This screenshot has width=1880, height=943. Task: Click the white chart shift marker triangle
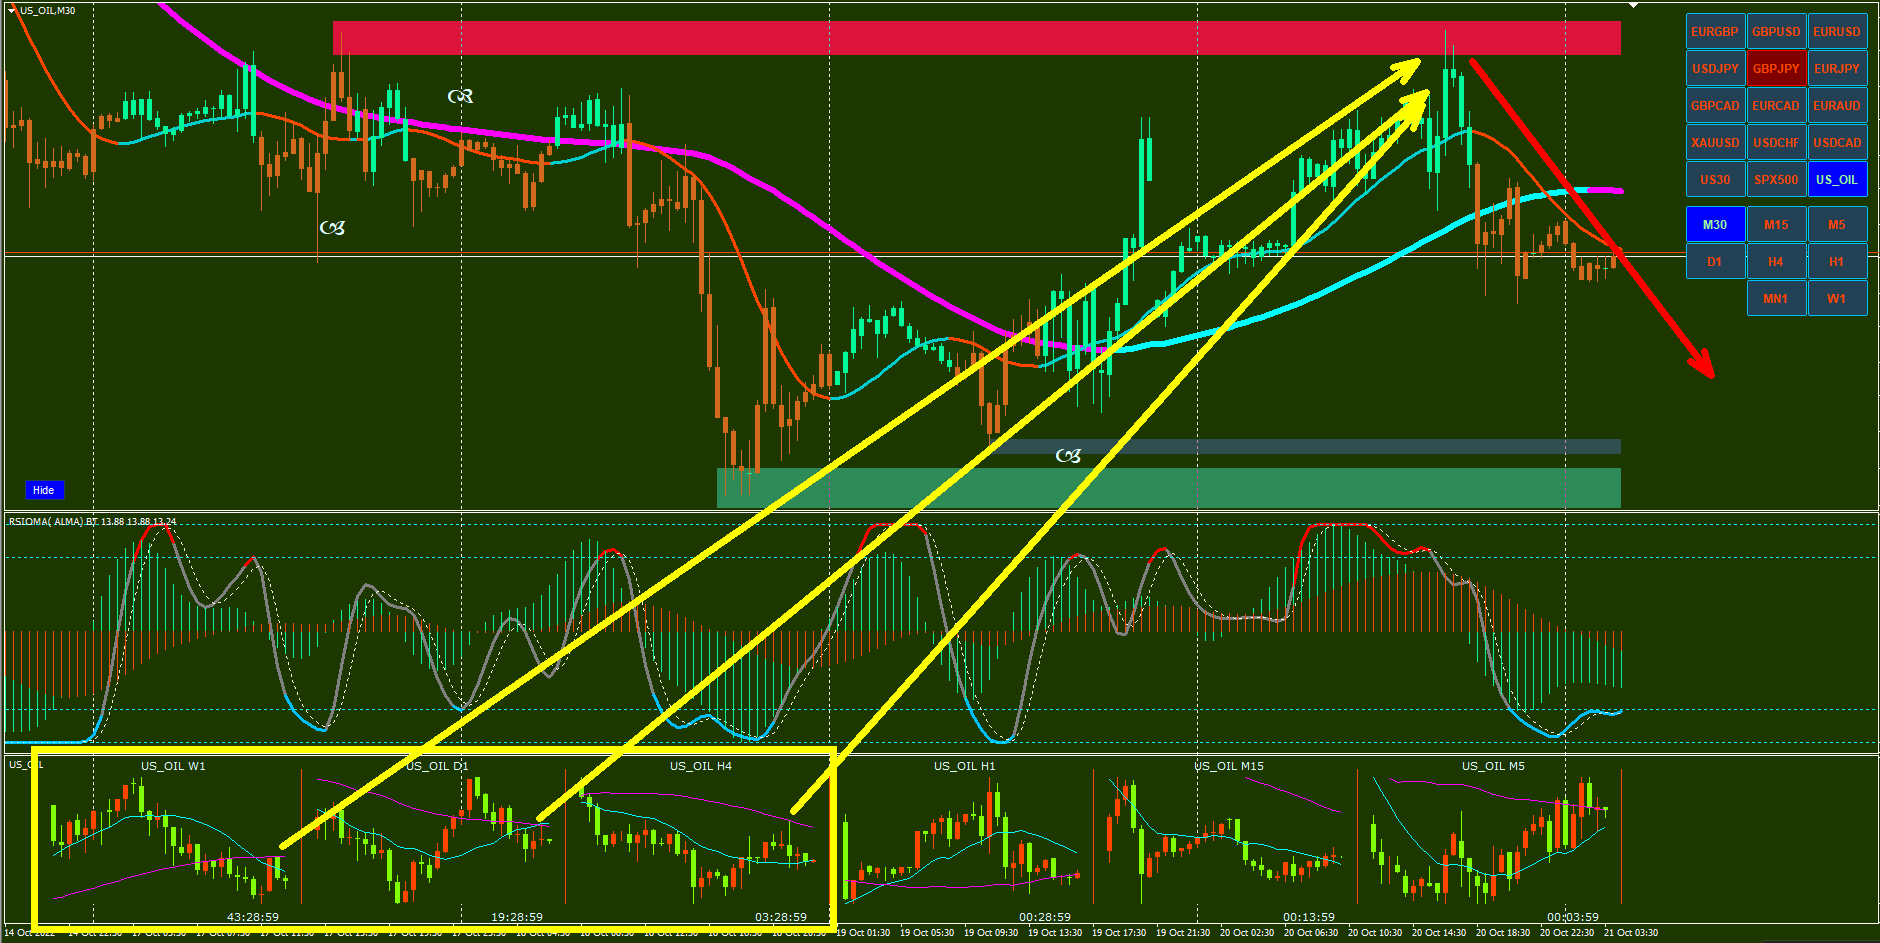tap(1633, 5)
